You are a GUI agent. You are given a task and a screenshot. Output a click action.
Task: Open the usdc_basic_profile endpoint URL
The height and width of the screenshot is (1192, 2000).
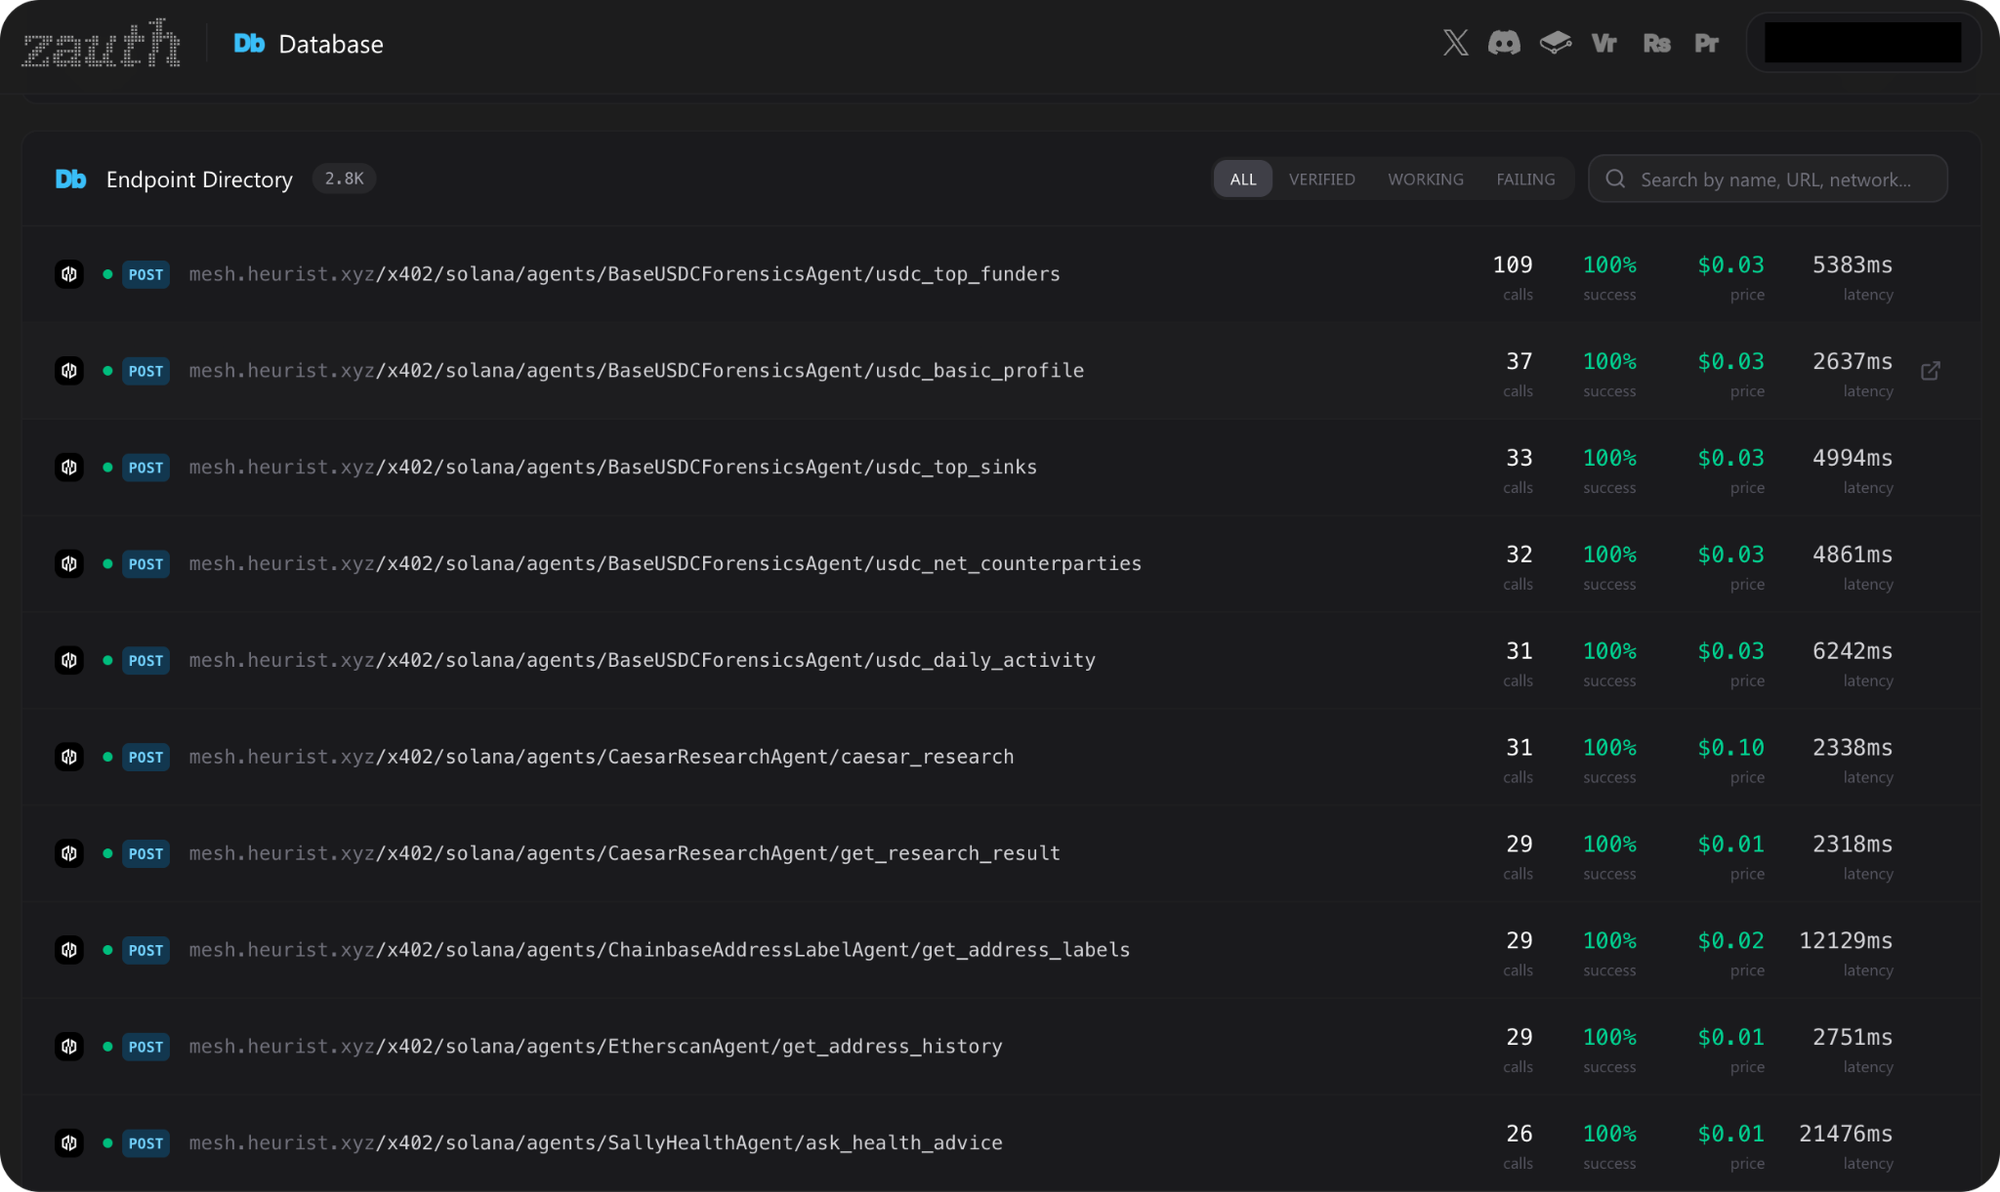636,371
